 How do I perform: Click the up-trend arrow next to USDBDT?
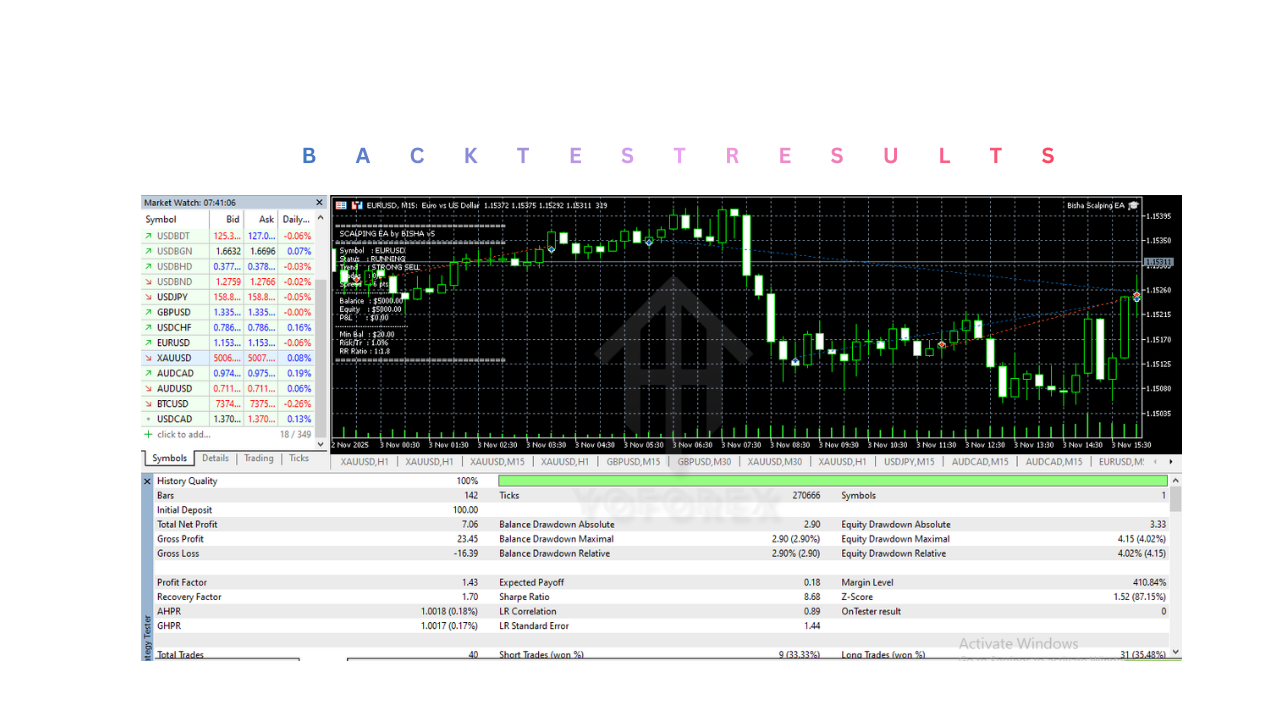148,235
